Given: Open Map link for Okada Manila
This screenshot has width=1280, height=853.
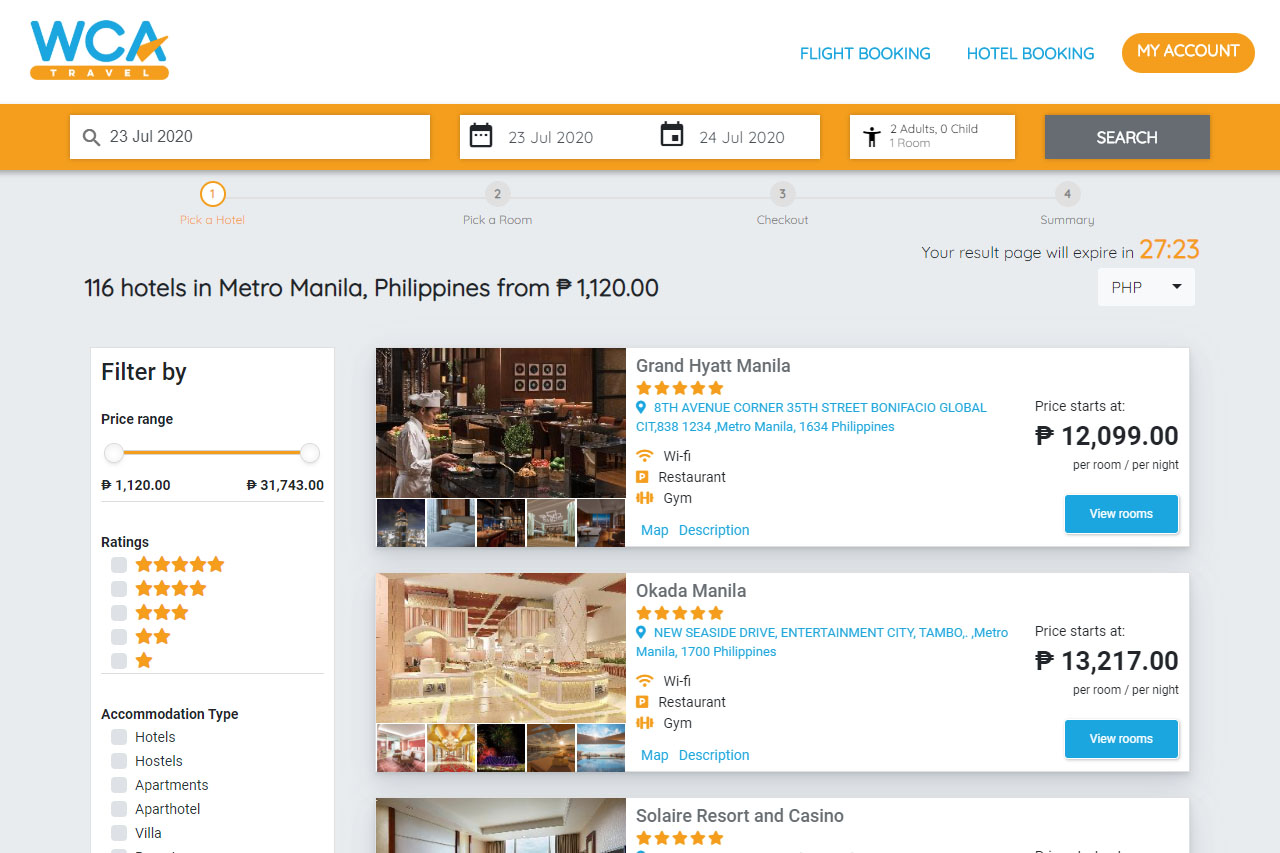Looking at the screenshot, I should click(655, 755).
